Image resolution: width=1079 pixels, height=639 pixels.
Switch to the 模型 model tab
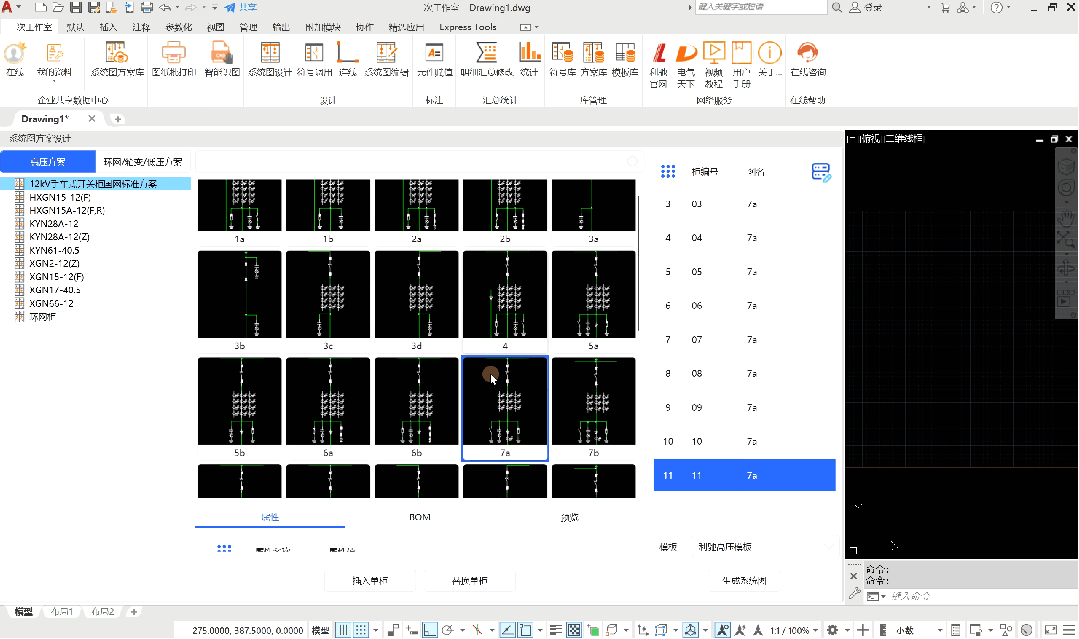(x=23, y=611)
